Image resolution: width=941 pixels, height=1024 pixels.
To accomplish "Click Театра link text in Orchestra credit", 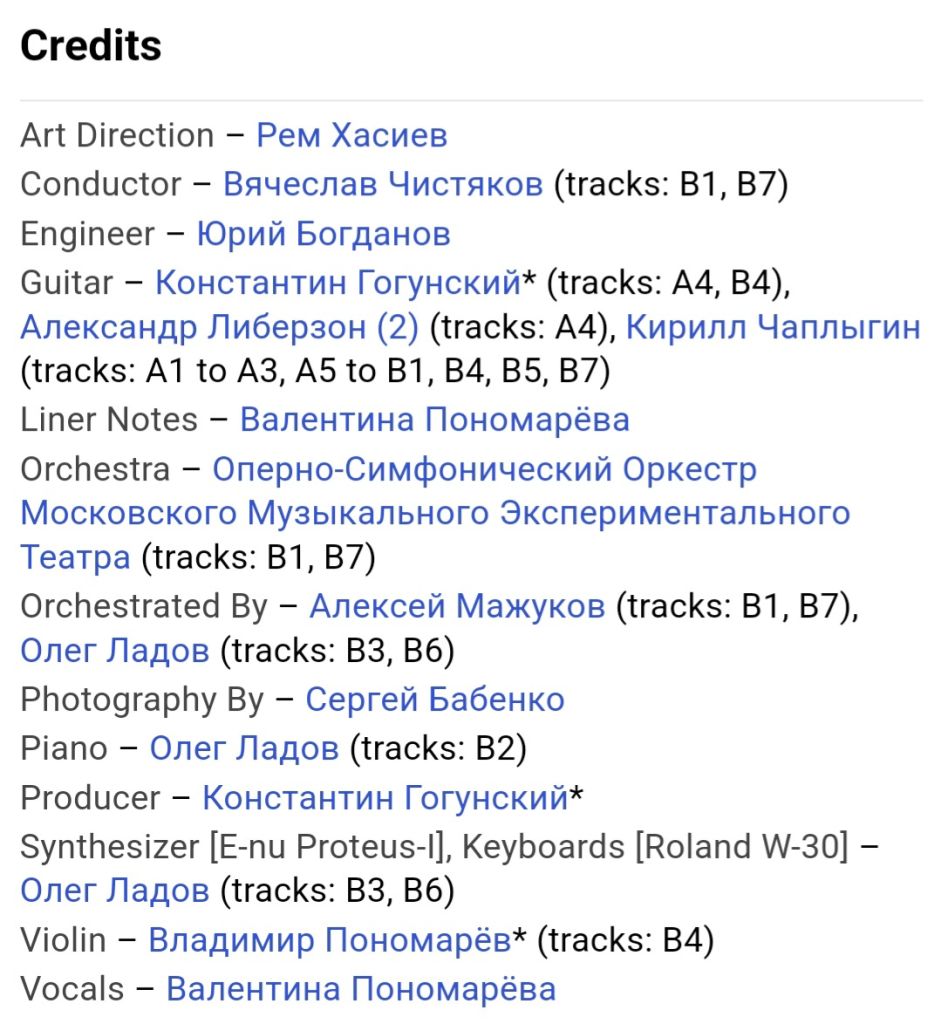I will (75, 558).
